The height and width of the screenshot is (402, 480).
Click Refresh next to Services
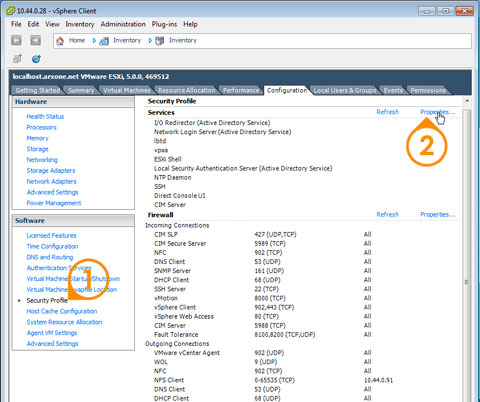click(388, 112)
